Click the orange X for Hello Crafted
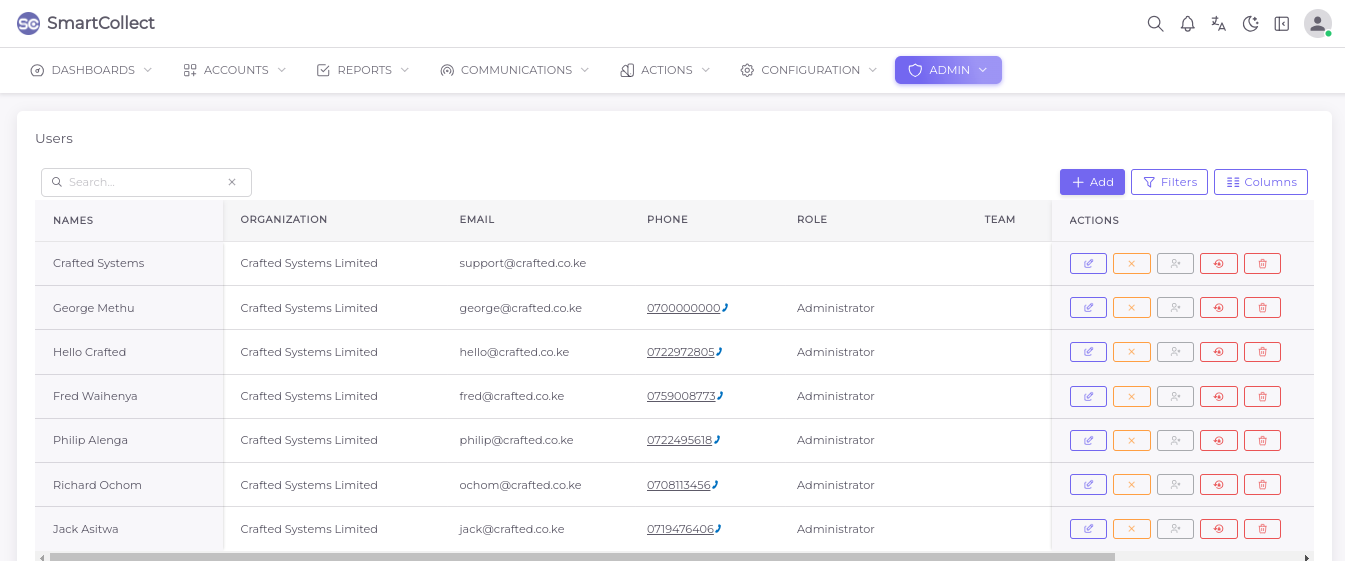Screen dimensions: 1345x561 (x=1131, y=352)
